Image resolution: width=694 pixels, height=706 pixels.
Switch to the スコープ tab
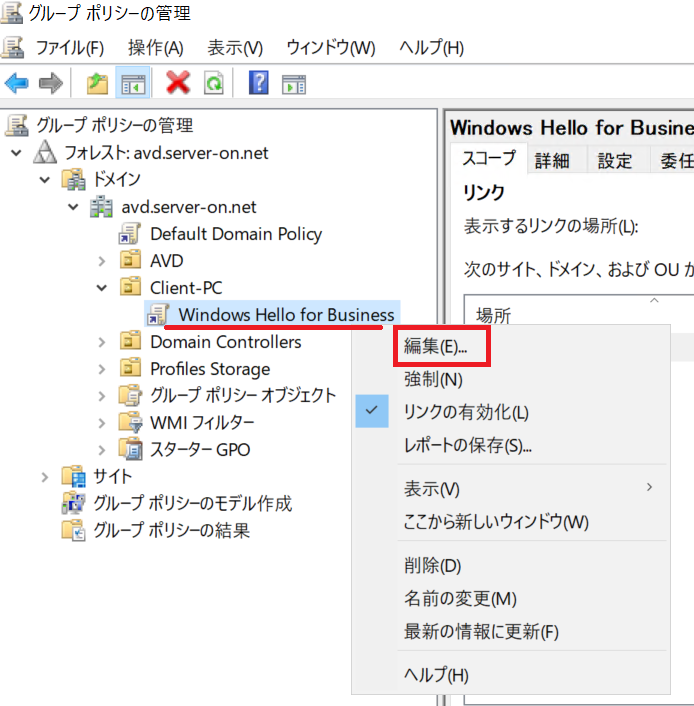coord(489,158)
